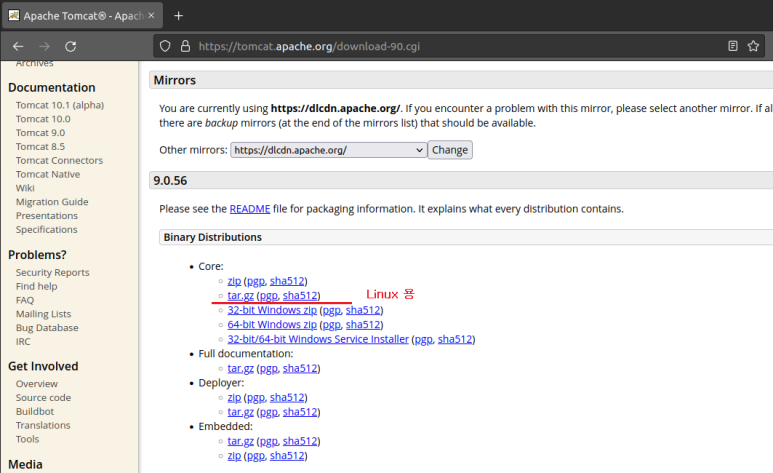Open Translations sidebar link
Screen dimensions: 773x473
pyautogui.click(x=43, y=425)
